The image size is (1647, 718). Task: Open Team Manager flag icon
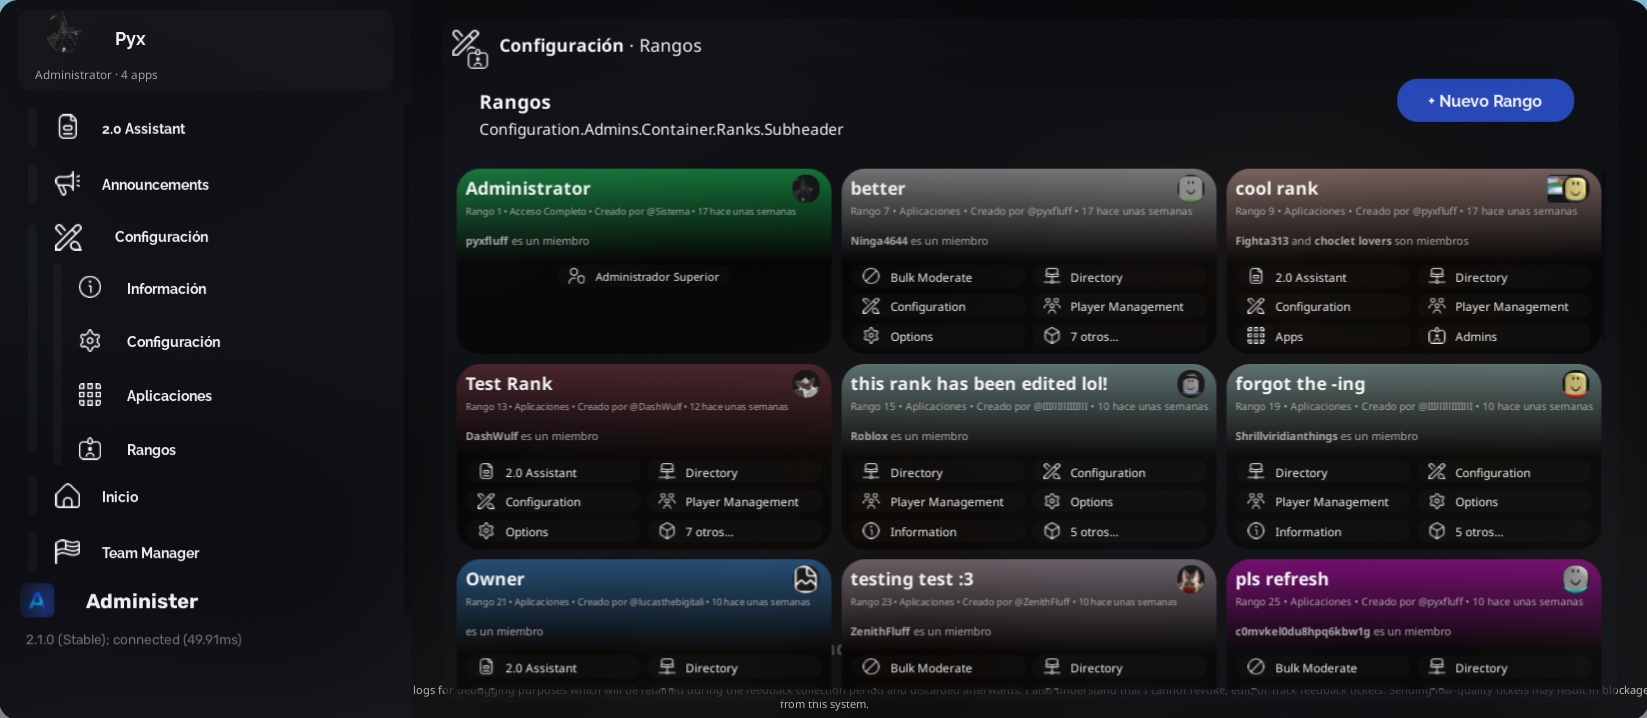pos(67,551)
